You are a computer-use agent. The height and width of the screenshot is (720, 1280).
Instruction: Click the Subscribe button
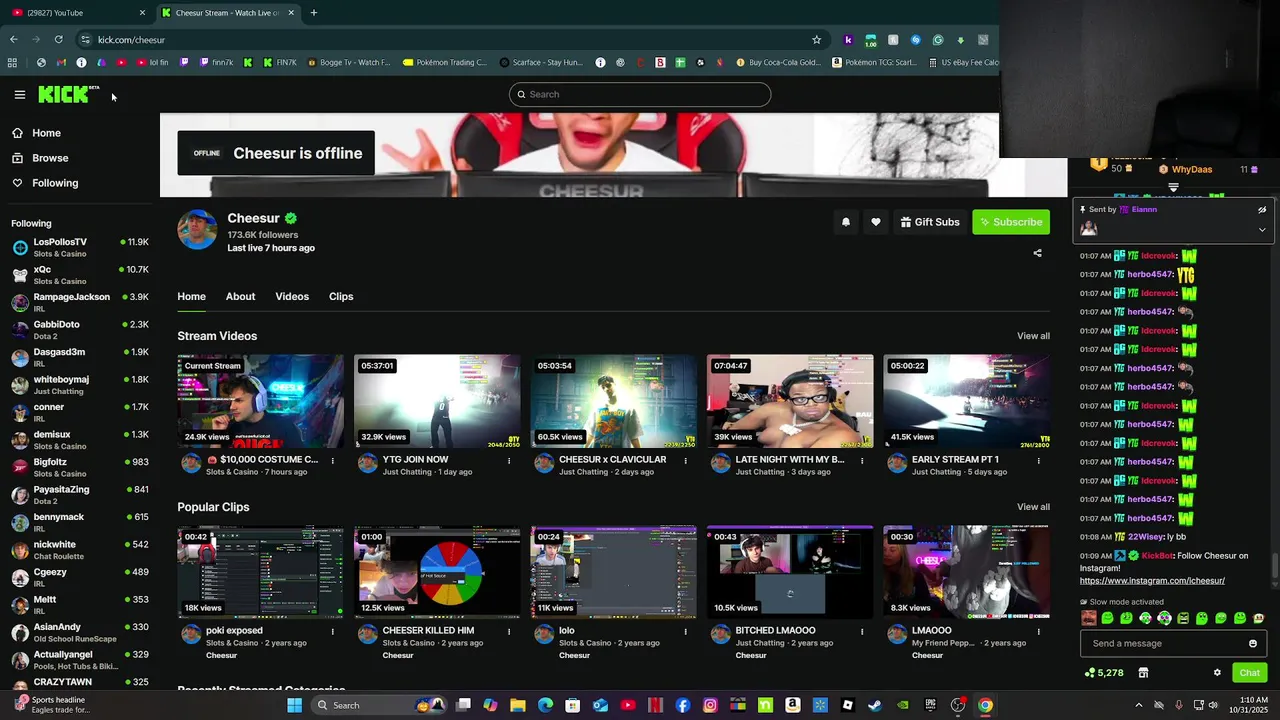tap(1011, 222)
